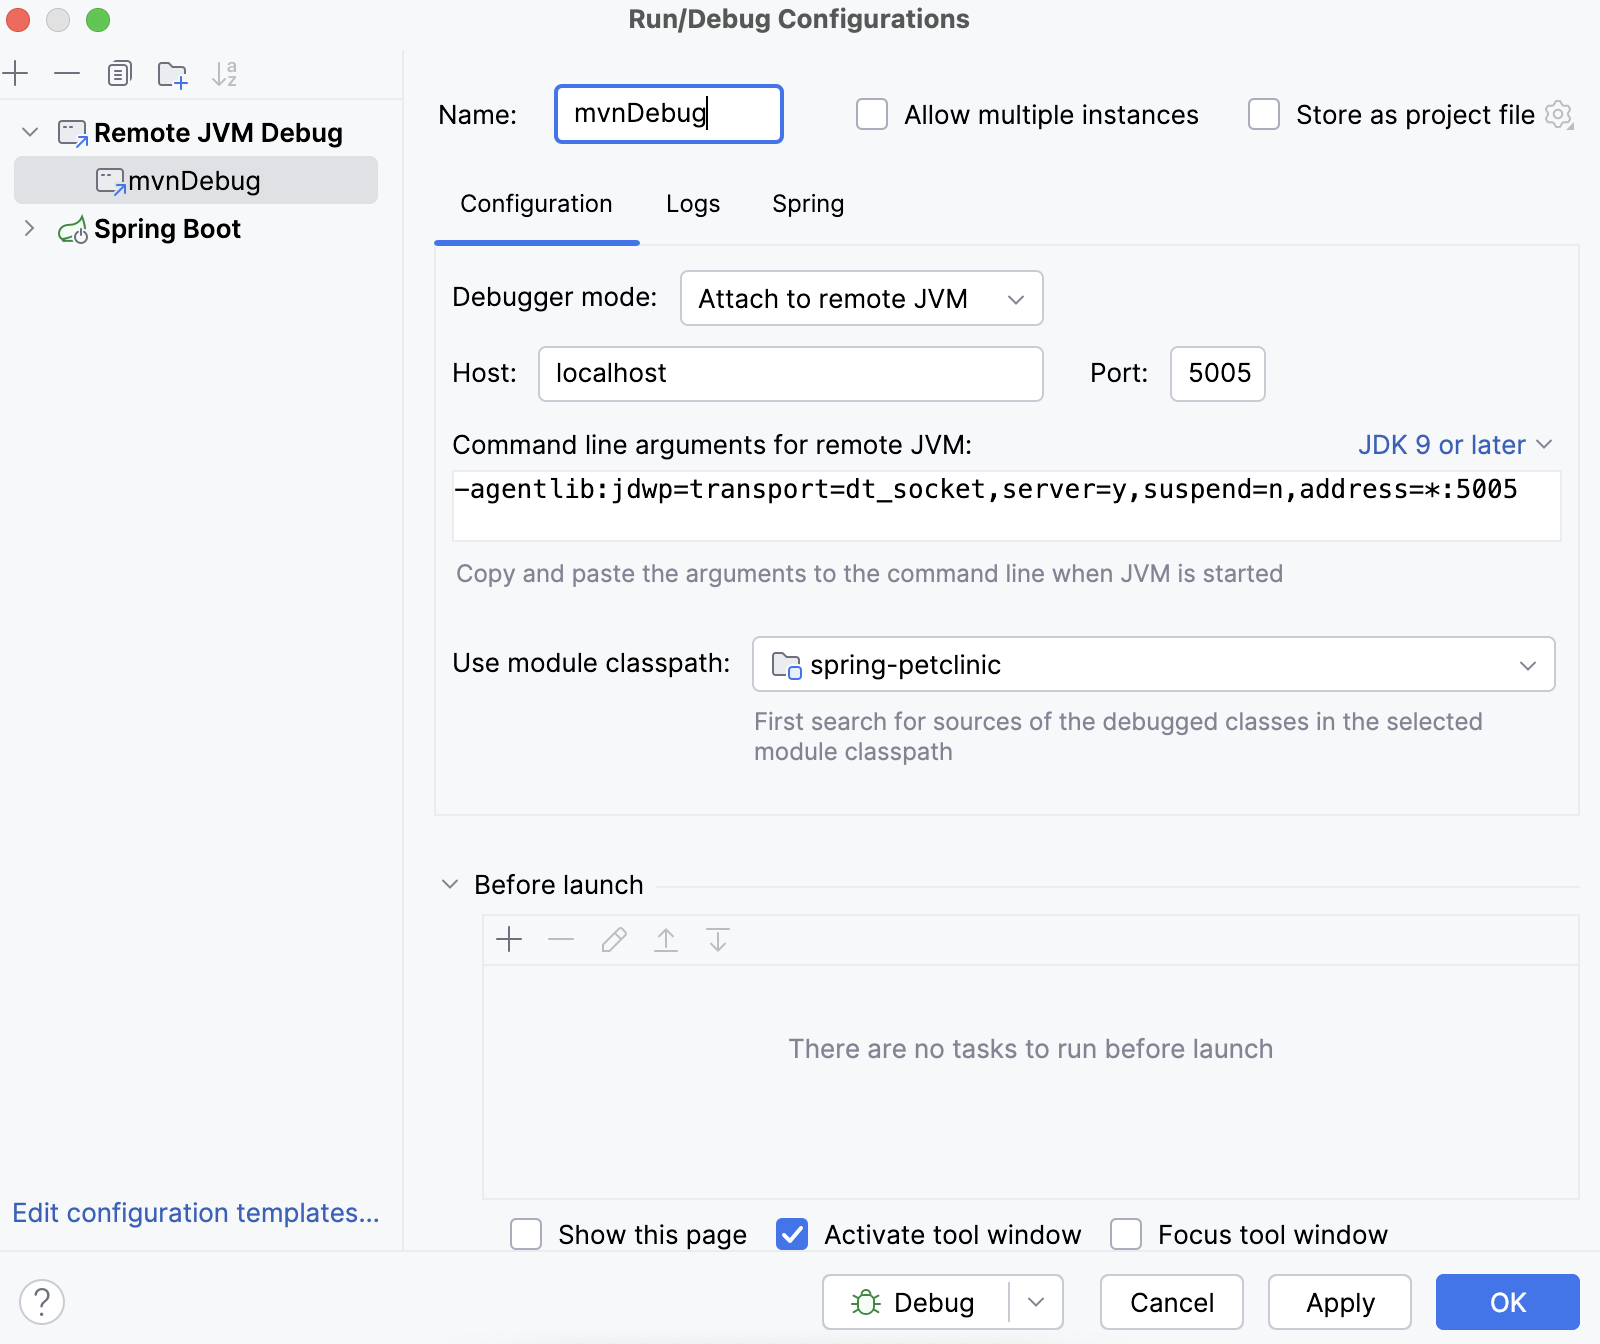This screenshot has width=1600, height=1344.
Task: Open help for Run/Debug Configurations
Action: click(x=41, y=1302)
